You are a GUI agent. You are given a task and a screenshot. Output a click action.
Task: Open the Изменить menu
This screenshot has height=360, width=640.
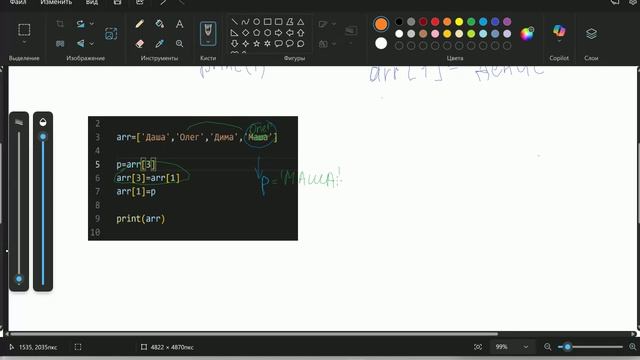[x=56, y=2]
